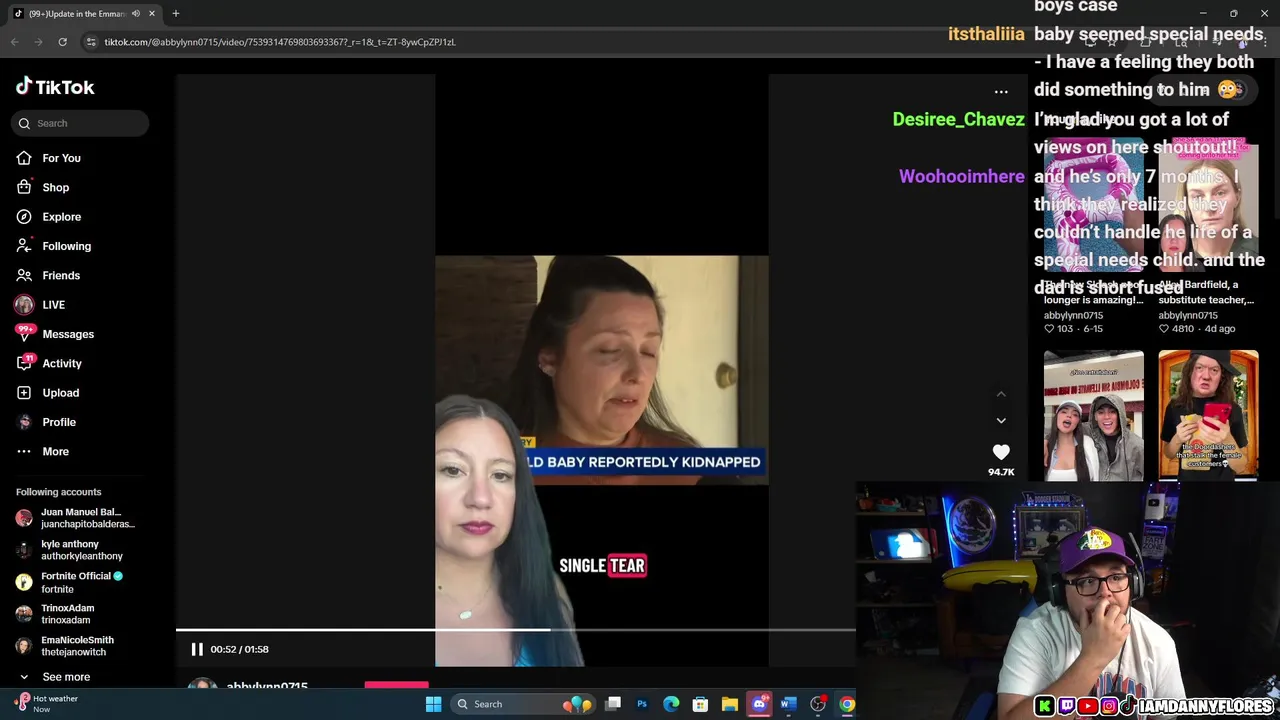Open the Activity notifications
The height and width of the screenshot is (720, 1280).
pyautogui.click(x=62, y=363)
